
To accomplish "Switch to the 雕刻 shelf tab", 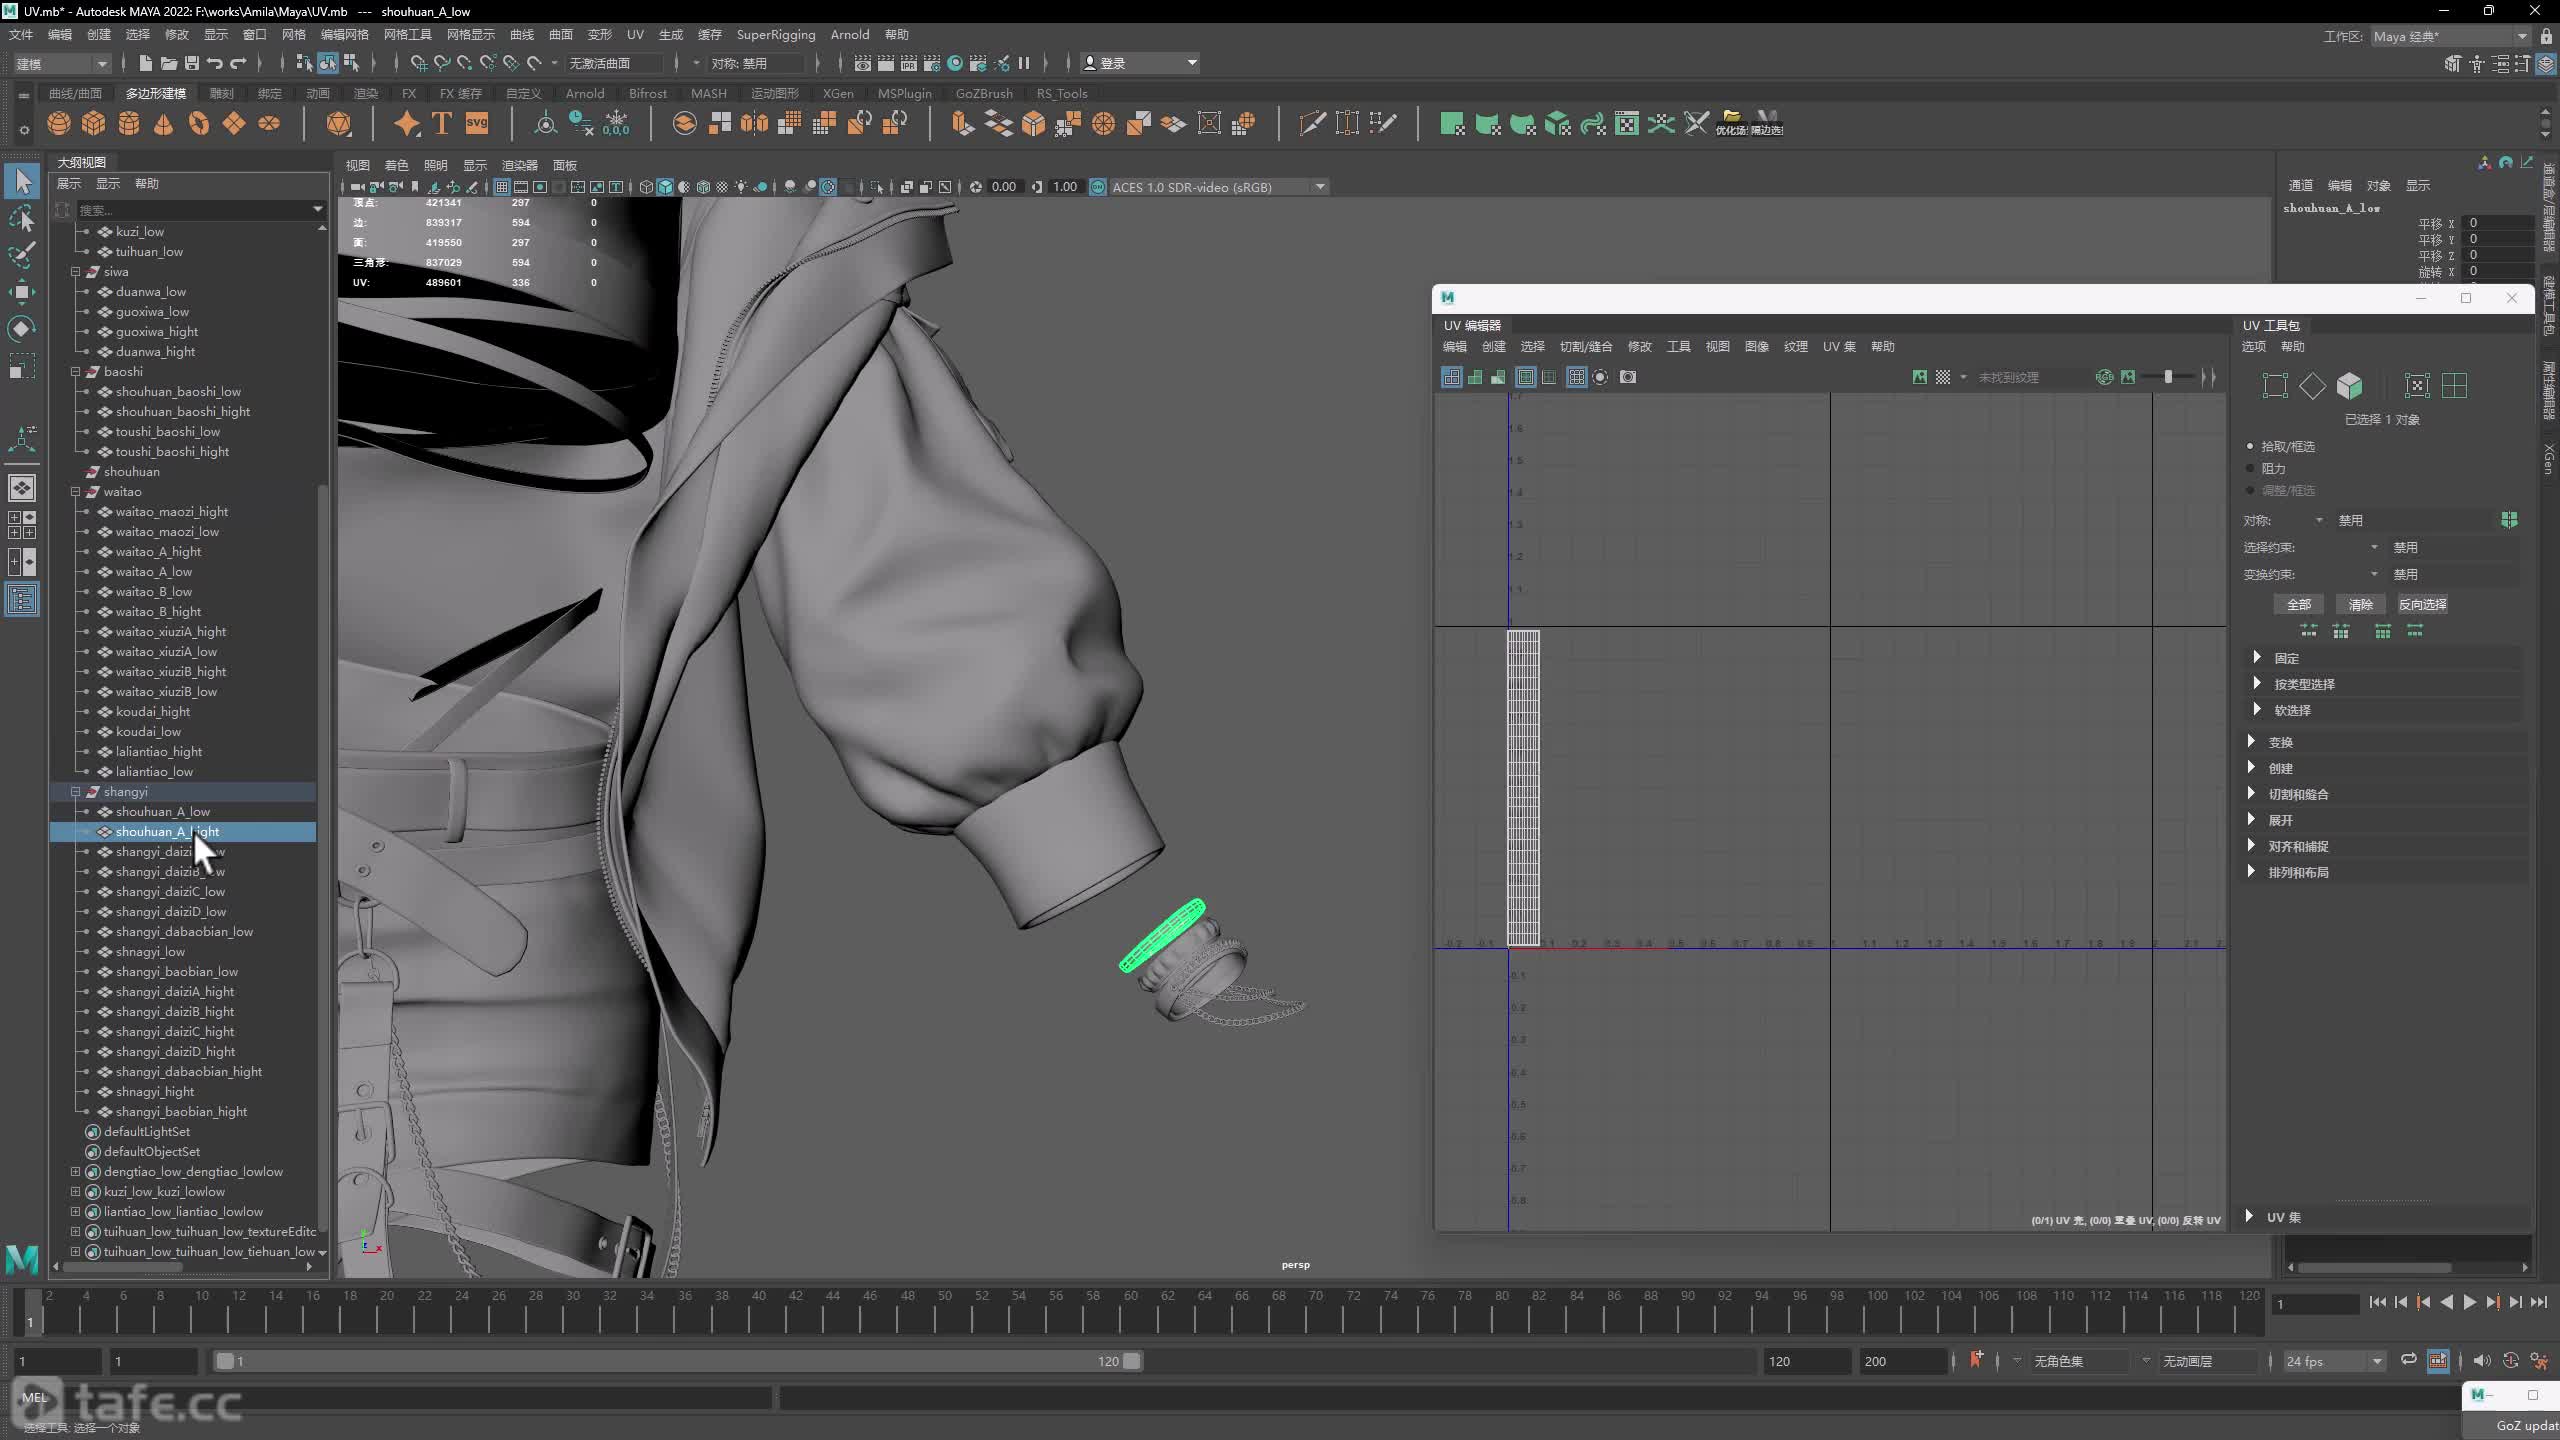I will coord(222,93).
